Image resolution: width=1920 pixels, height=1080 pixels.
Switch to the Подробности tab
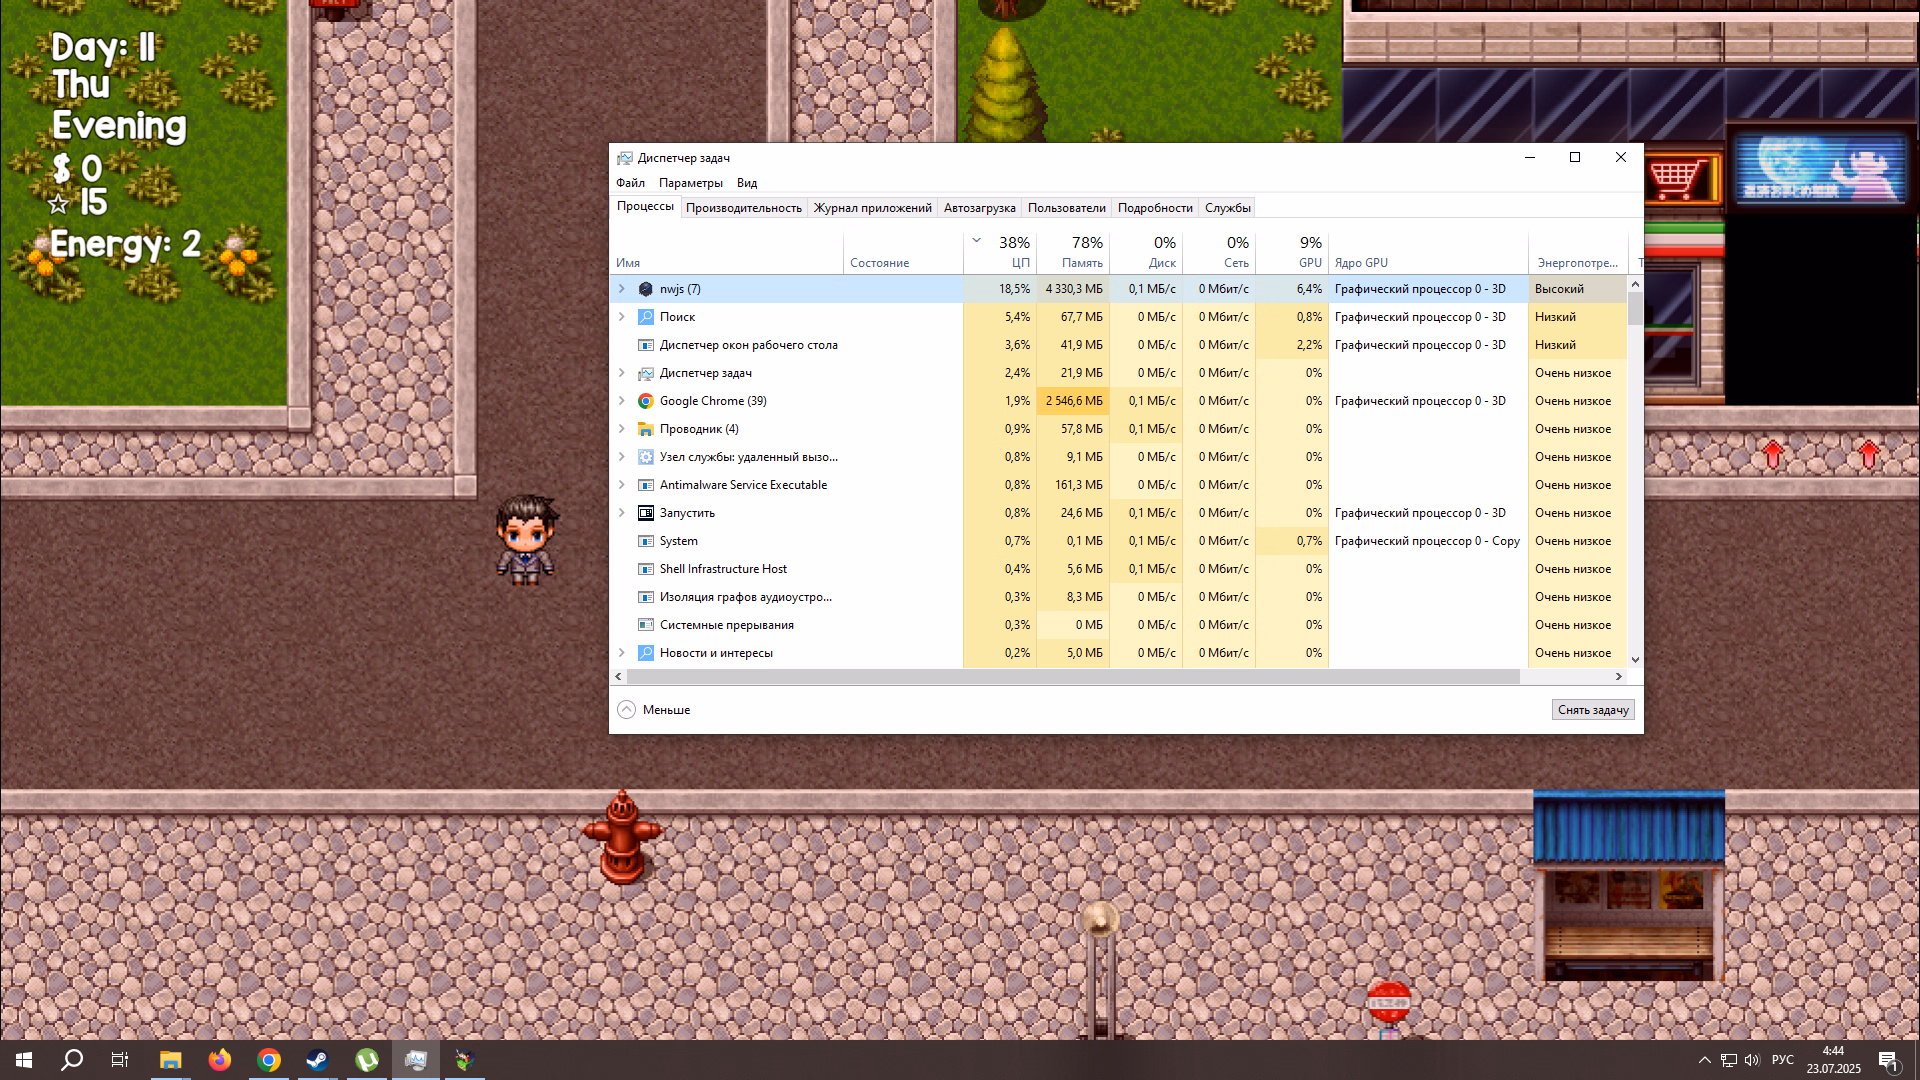point(1155,208)
